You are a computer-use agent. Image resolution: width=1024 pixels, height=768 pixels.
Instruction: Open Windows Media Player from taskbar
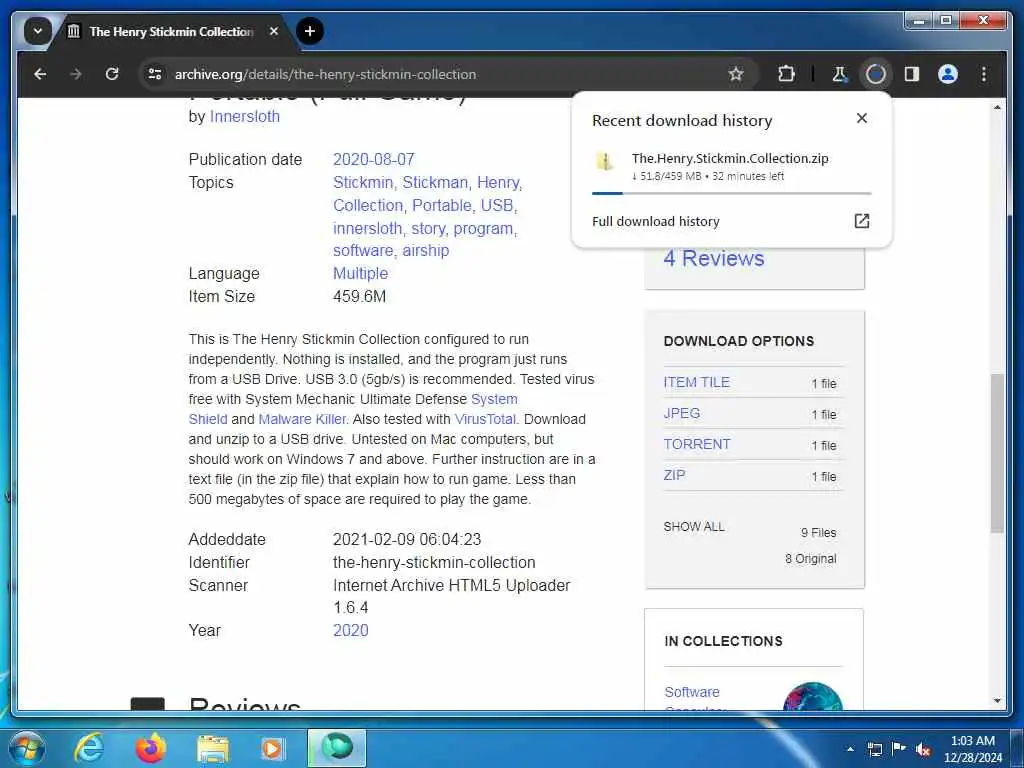(274, 748)
